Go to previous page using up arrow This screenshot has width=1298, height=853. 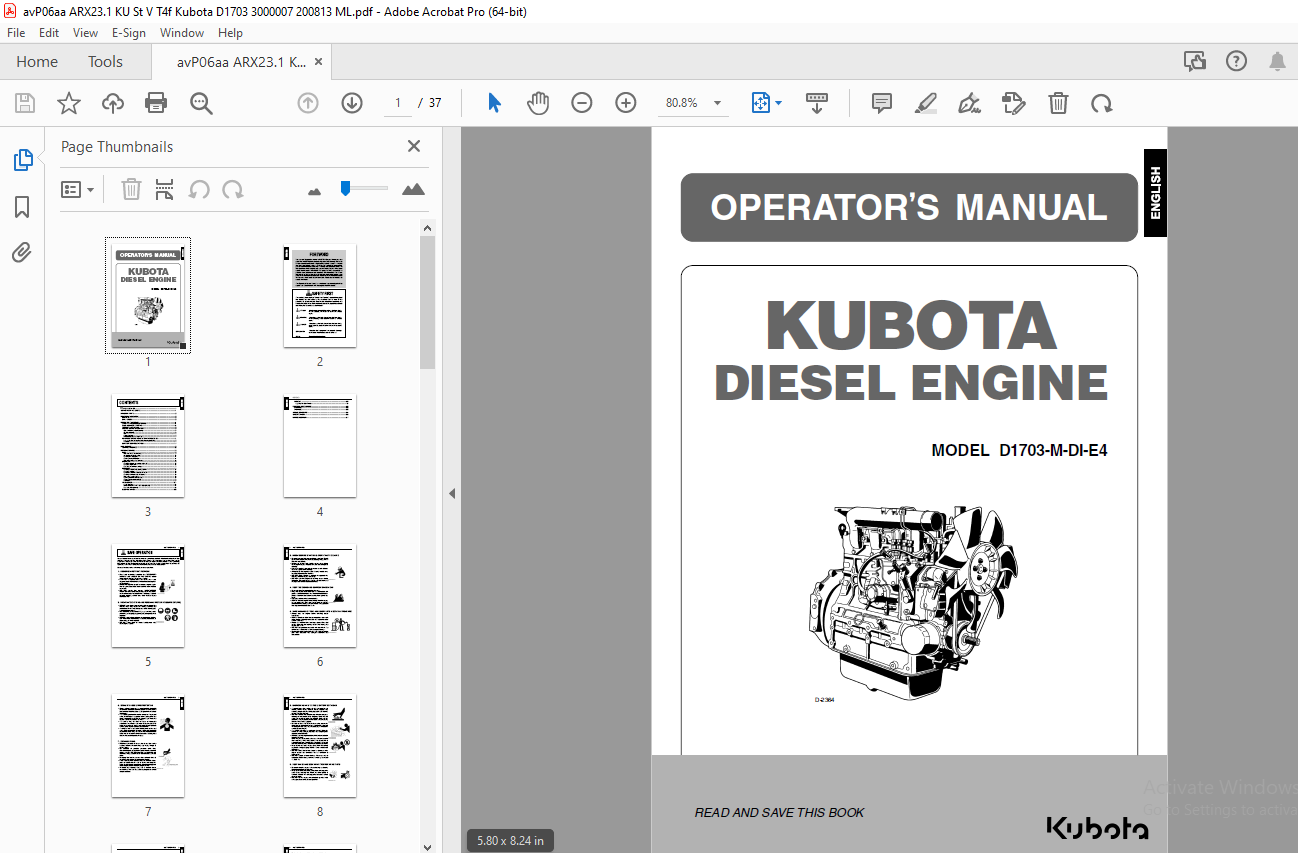tap(308, 103)
